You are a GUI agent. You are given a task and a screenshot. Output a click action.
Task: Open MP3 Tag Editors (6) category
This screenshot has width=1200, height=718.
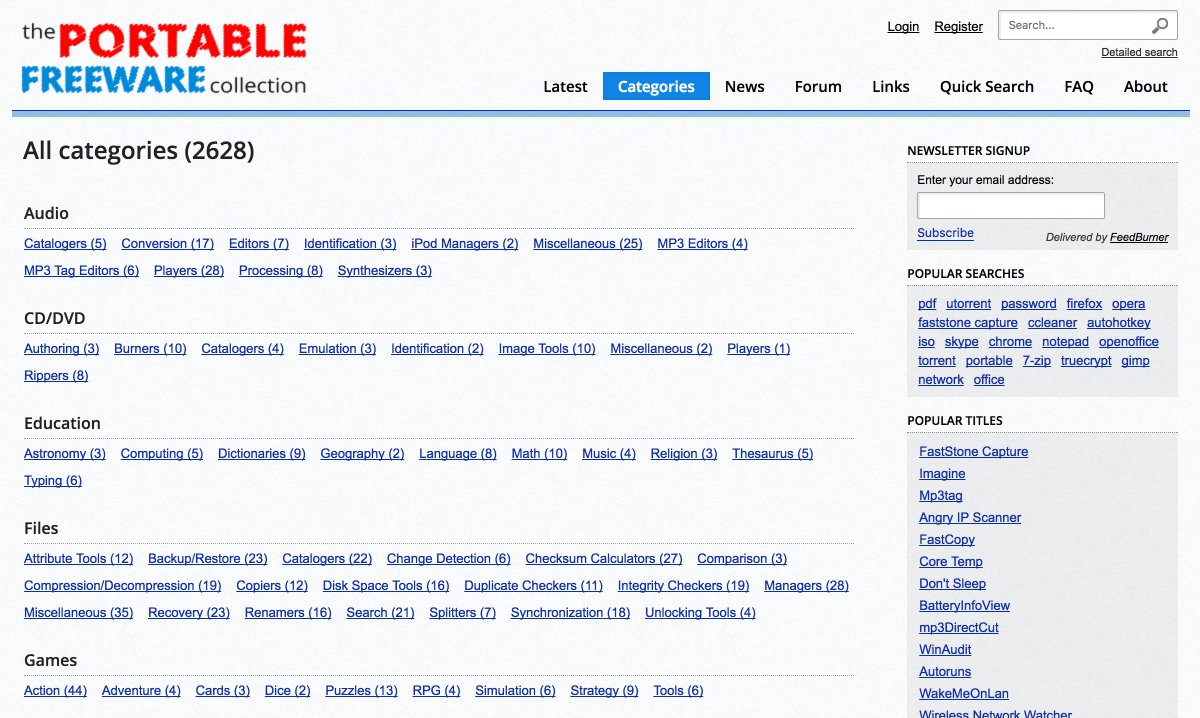pyautogui.click(x=81, y=271)
